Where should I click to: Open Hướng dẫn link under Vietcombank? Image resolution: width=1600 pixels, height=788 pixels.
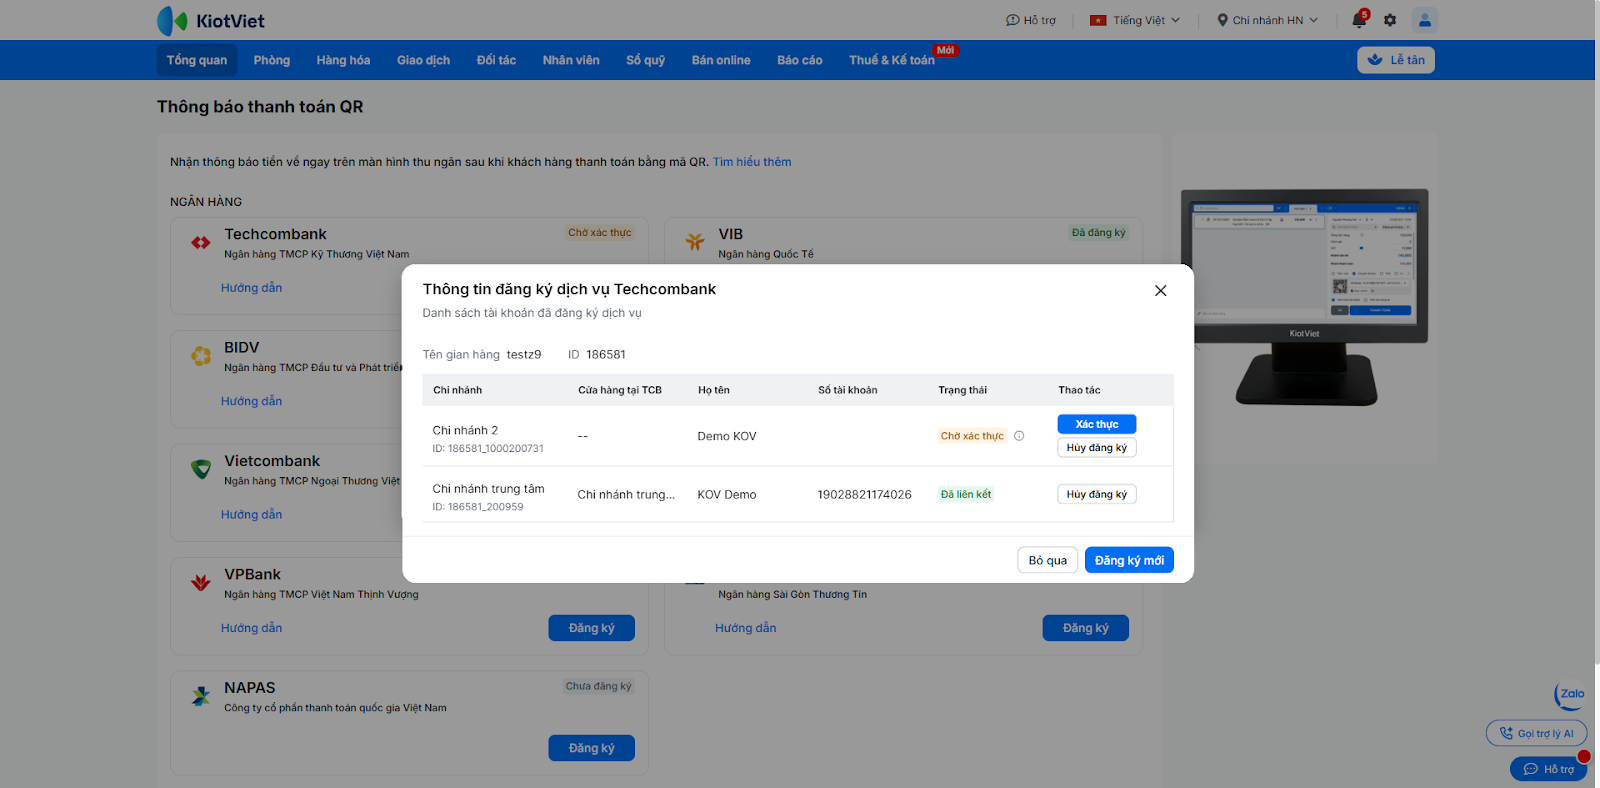point(252,515)
